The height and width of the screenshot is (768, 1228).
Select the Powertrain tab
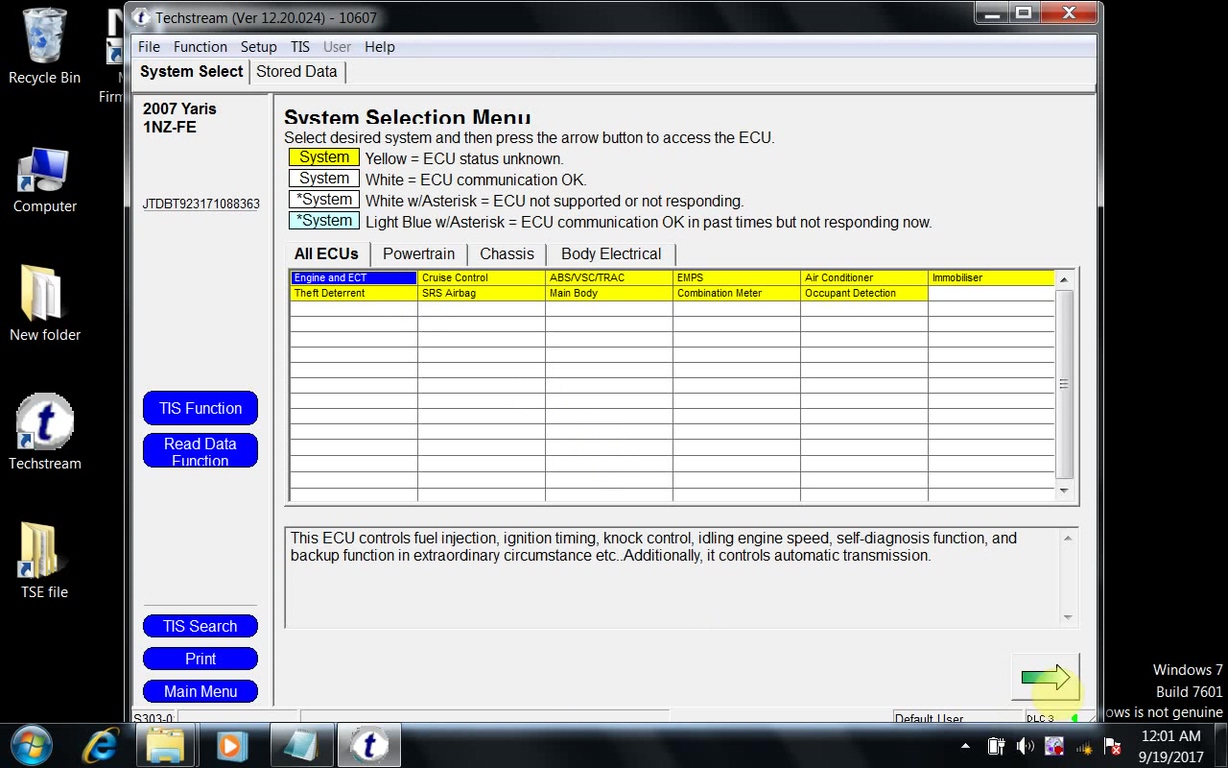click(419, 254)
